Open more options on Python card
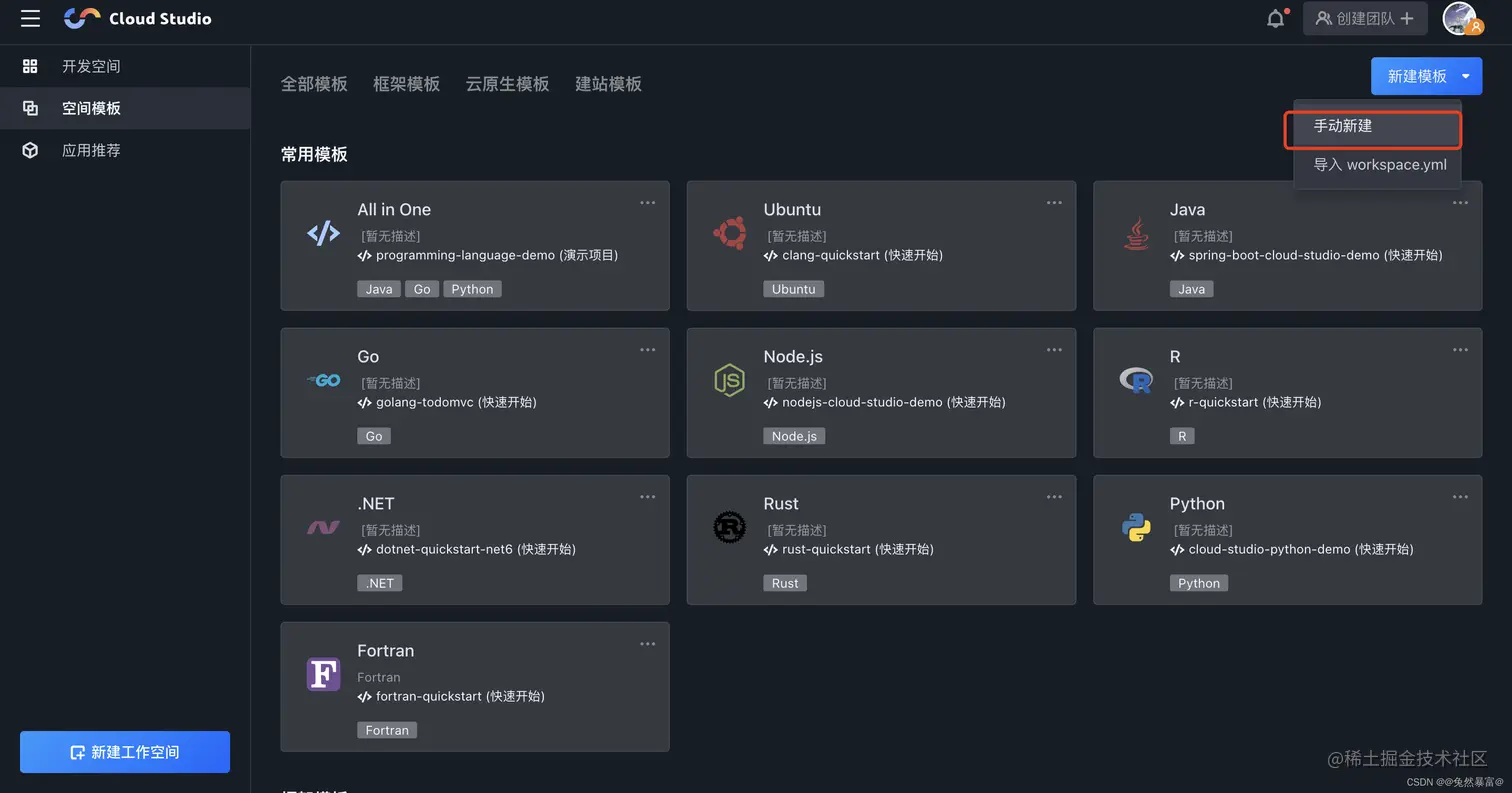 pyautogui.click(x=1460, y=497)
